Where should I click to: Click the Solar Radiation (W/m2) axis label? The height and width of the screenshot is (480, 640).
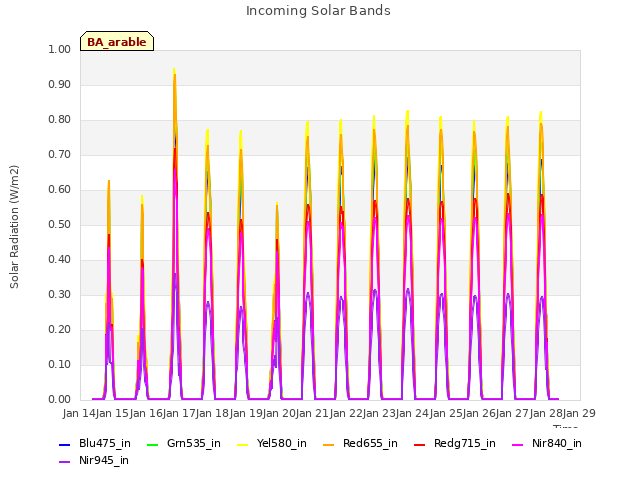pos(14,227)
